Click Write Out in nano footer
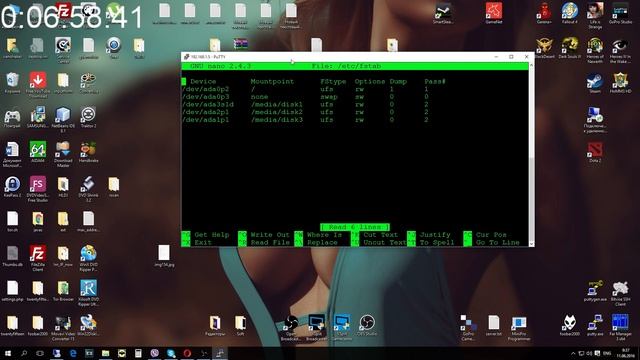The height and width of the screenshot is (360, 640). click(270, 235)
